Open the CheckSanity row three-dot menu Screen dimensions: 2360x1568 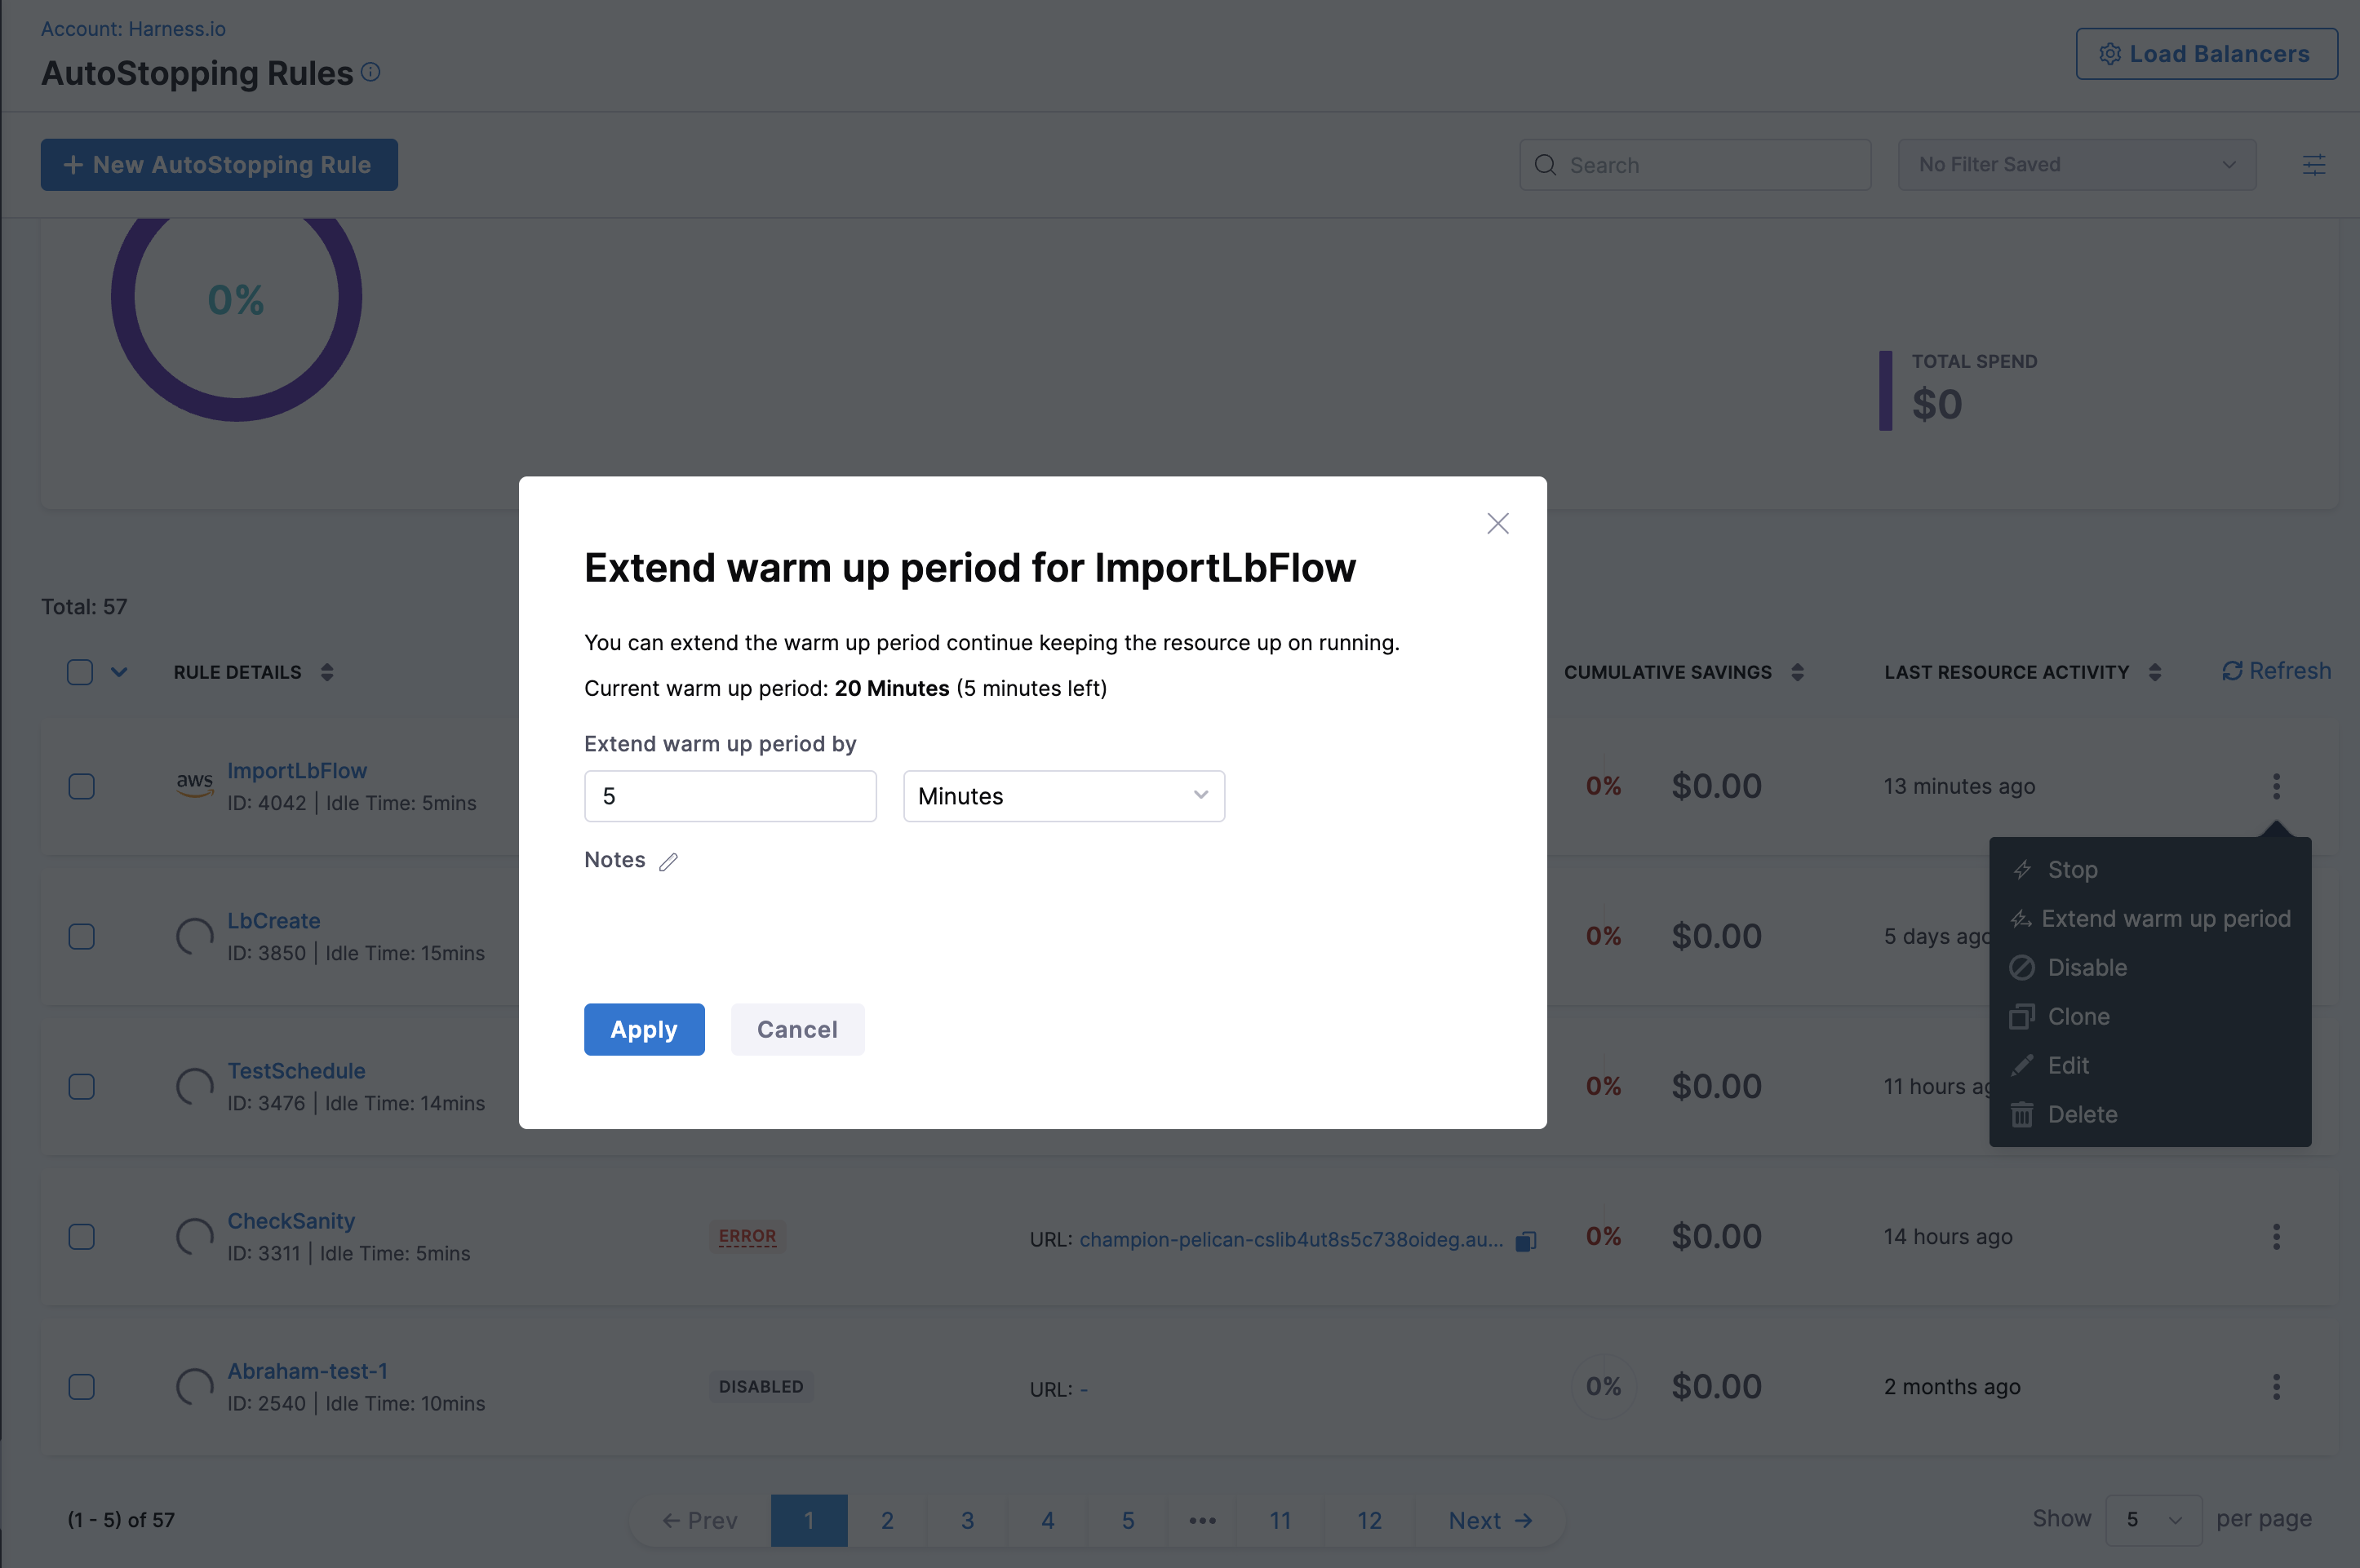tap(2276, 1237)
